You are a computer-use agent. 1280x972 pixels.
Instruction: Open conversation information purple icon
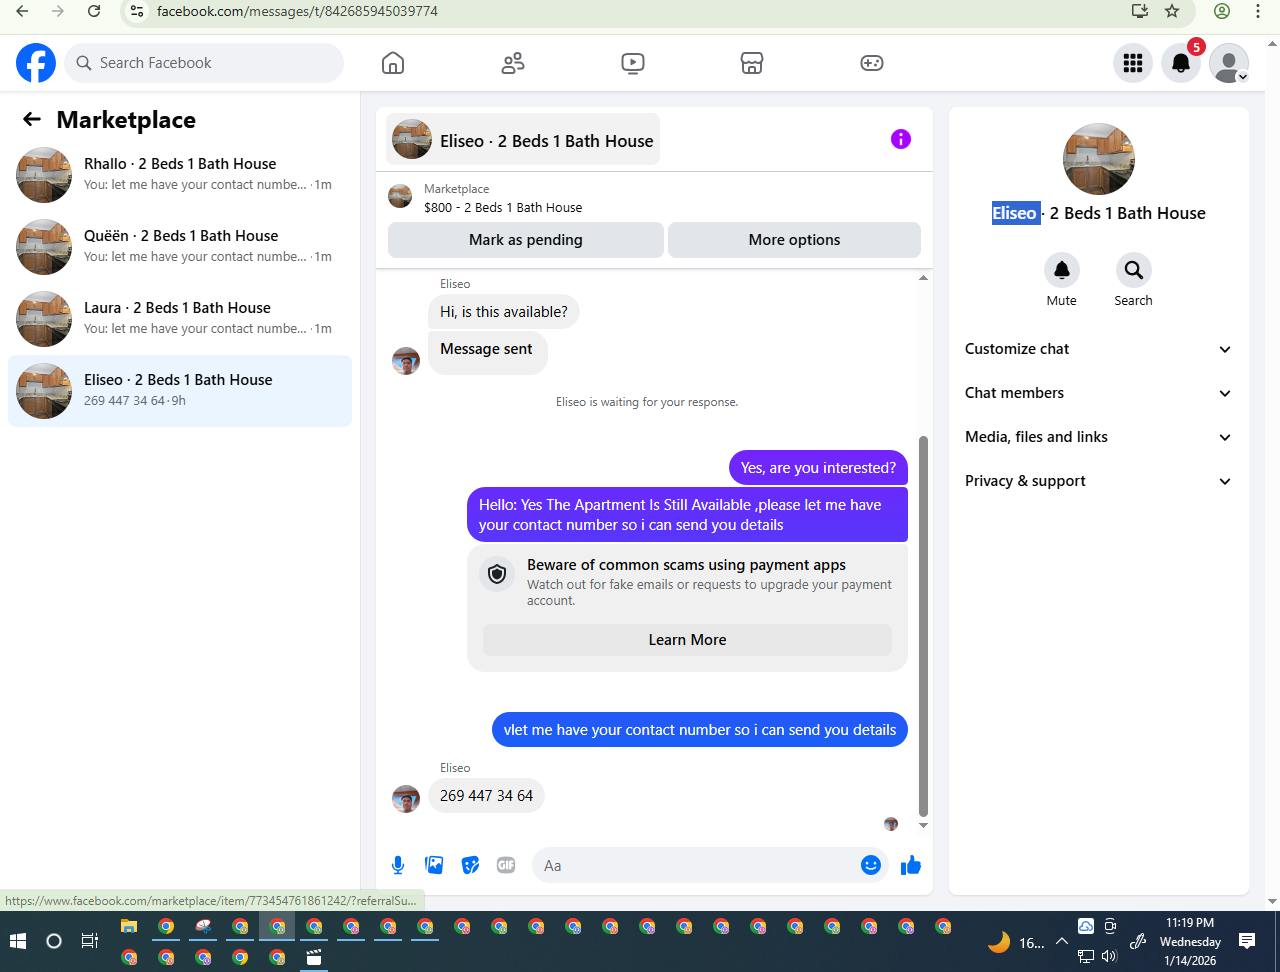tap(901, 139)
